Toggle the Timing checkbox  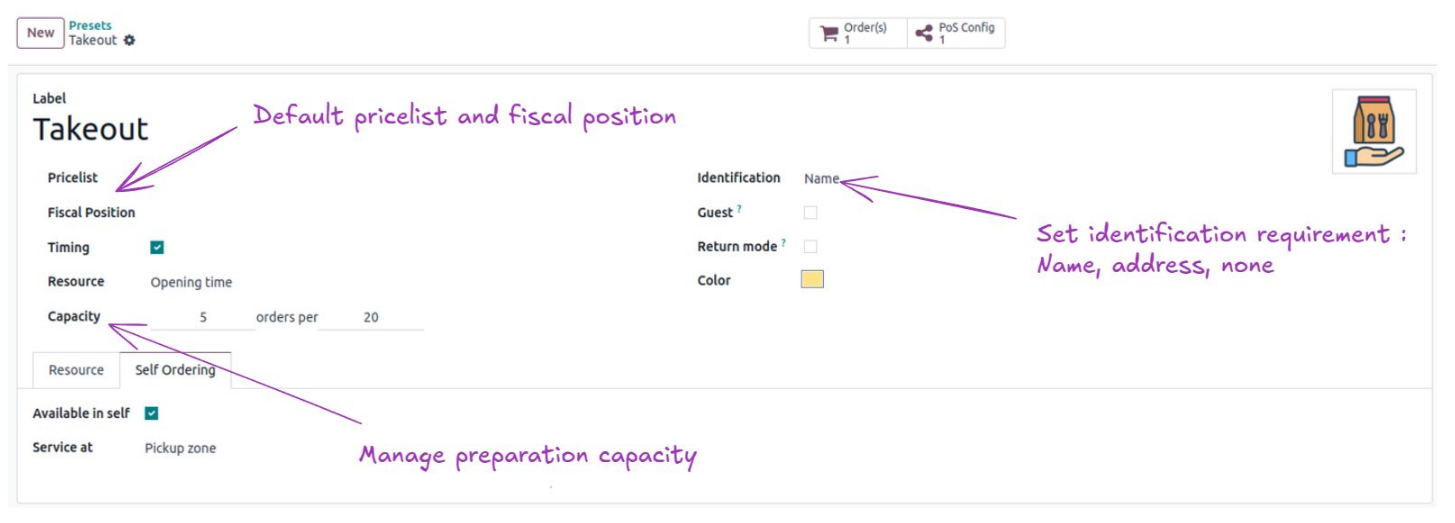coord(157,248)
